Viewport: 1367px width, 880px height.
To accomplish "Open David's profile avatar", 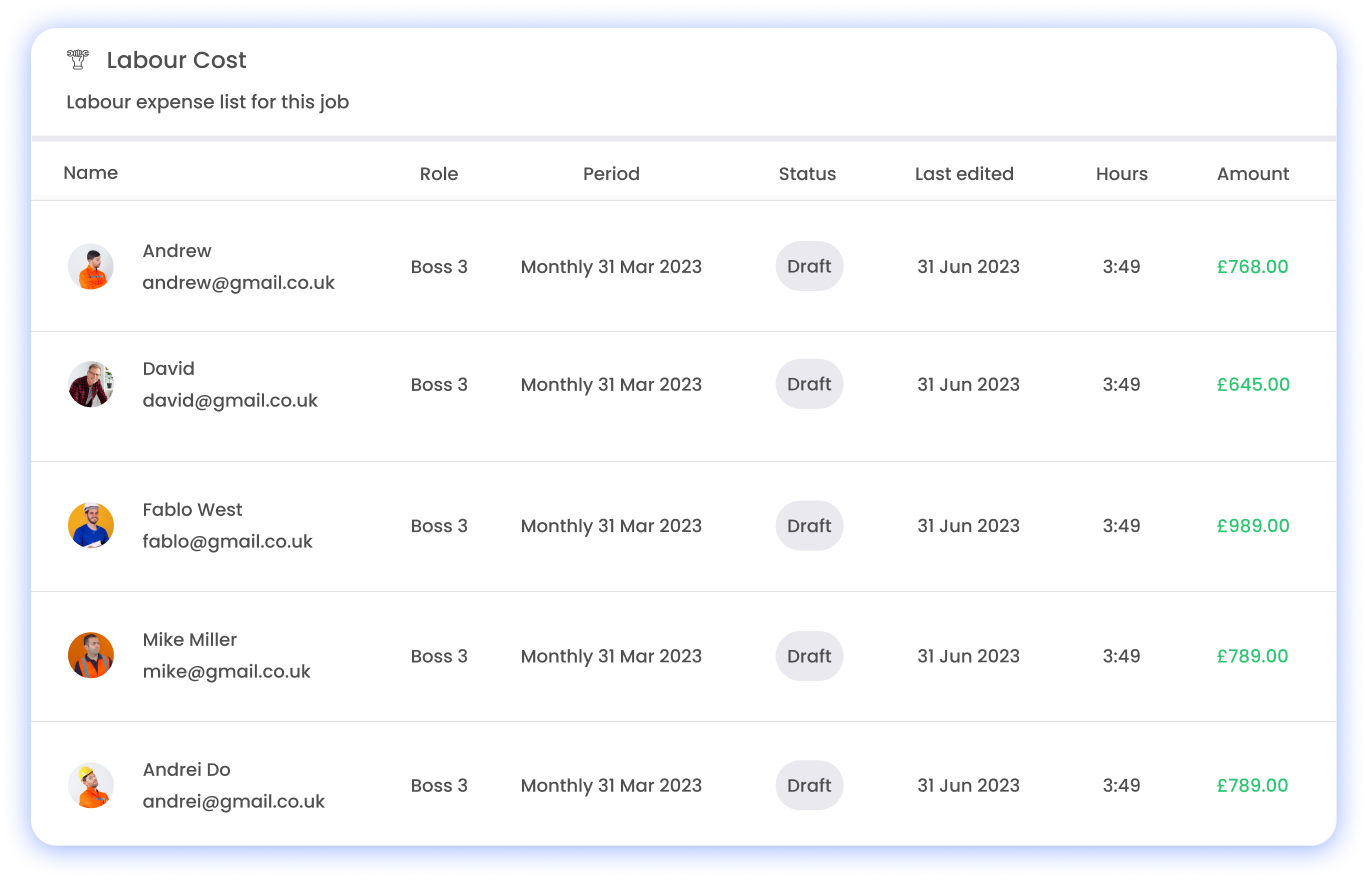I will coord(91,385).
